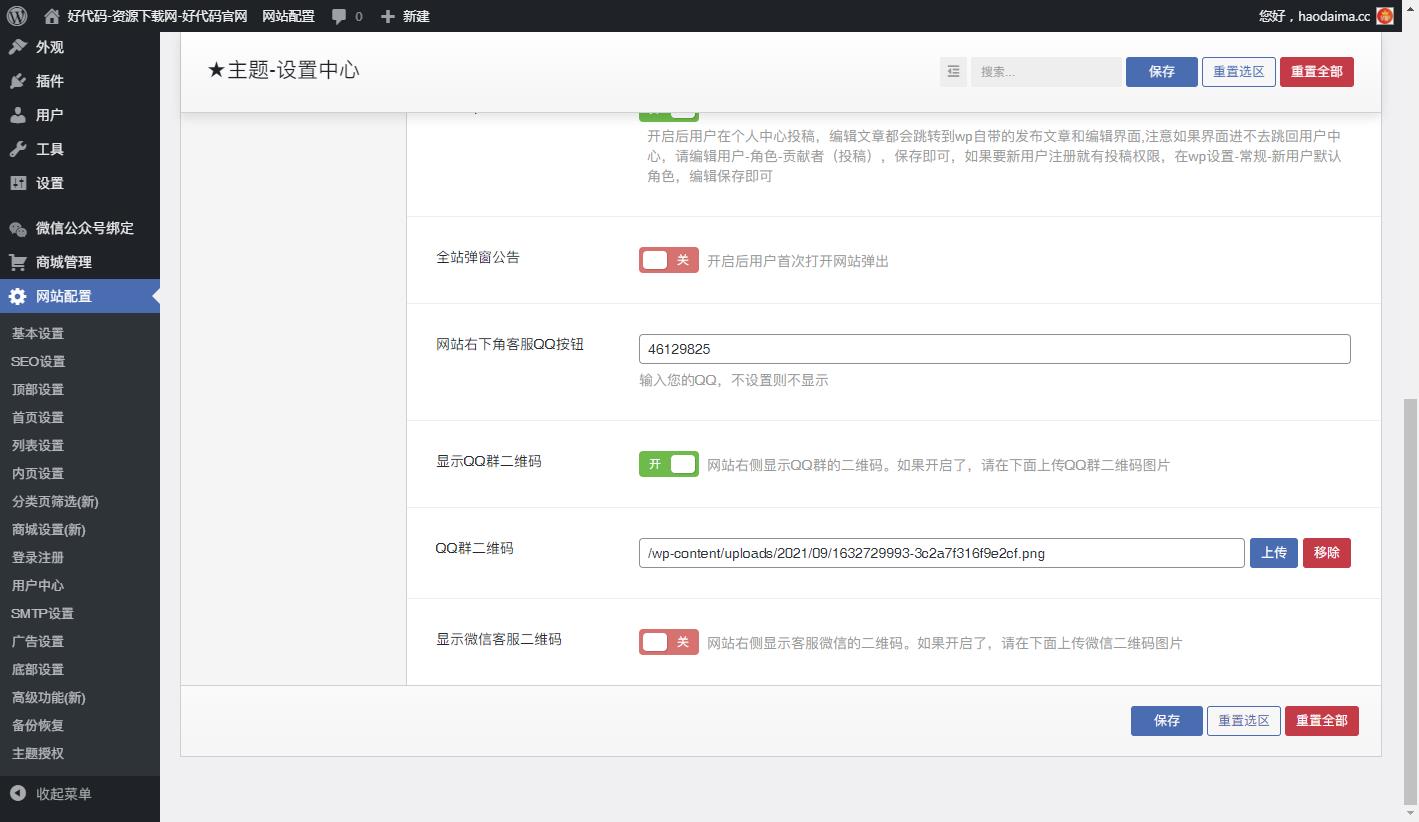Click the bottom 重置选区 button
The width and height of the screenshot is (1419, 822).
point(1243,720)
